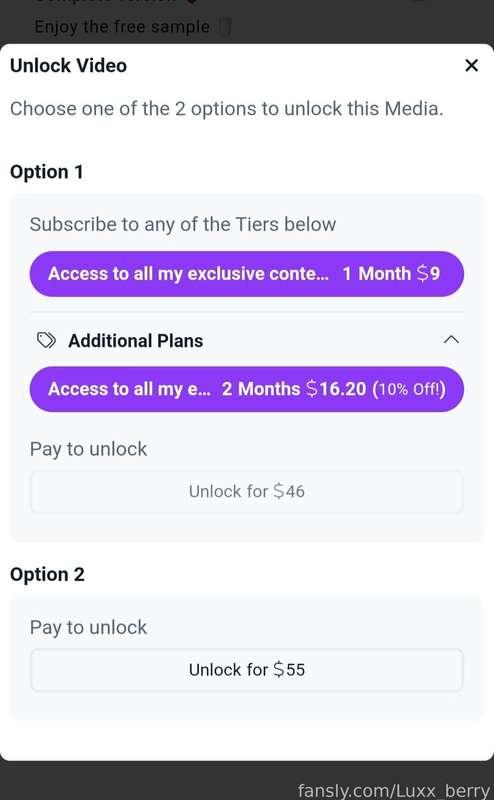This screenshot has height=800, width=494.
Task: Click the price tag icon beside Additional Plans
Action: click(46, 340)
